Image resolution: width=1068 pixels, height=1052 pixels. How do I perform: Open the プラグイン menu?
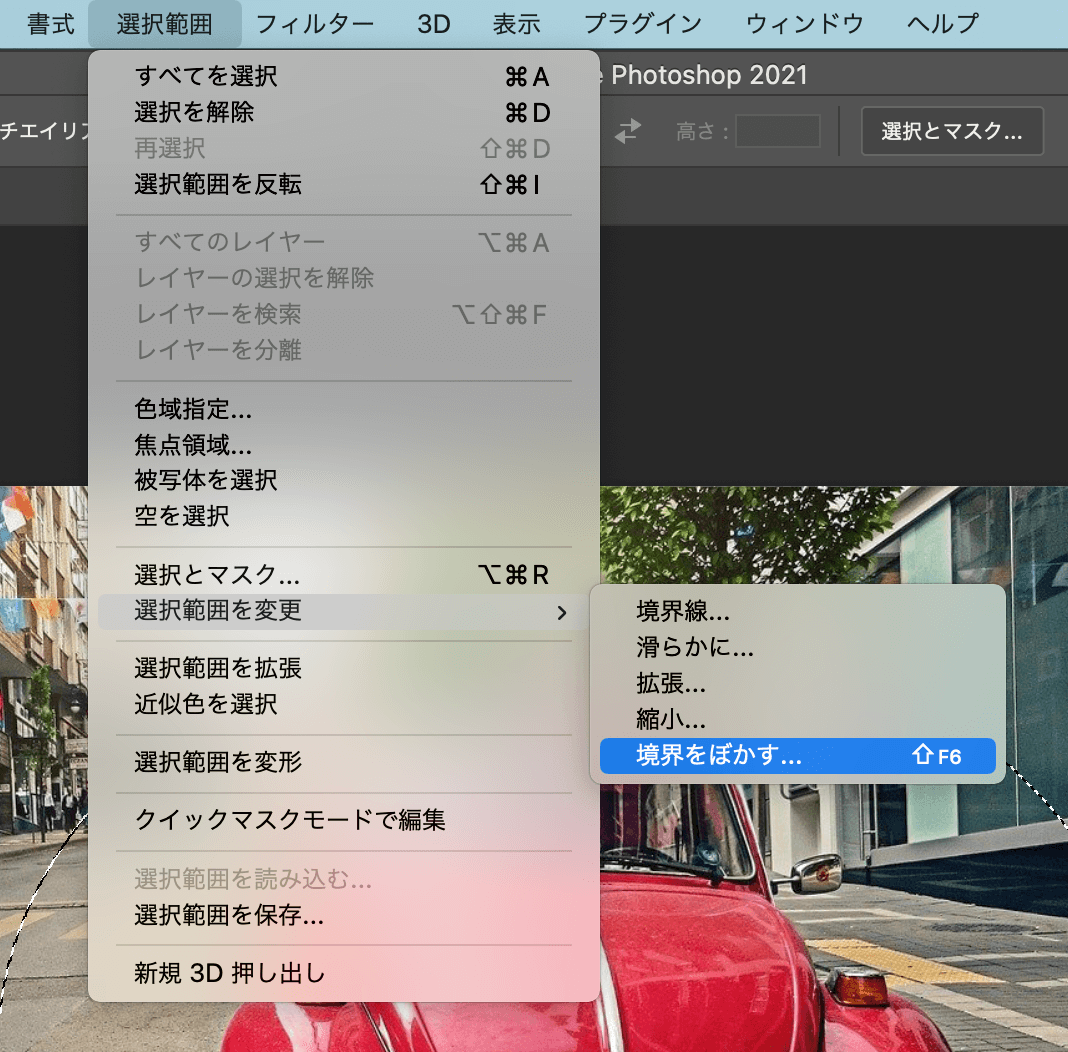(x=643, y=24)
